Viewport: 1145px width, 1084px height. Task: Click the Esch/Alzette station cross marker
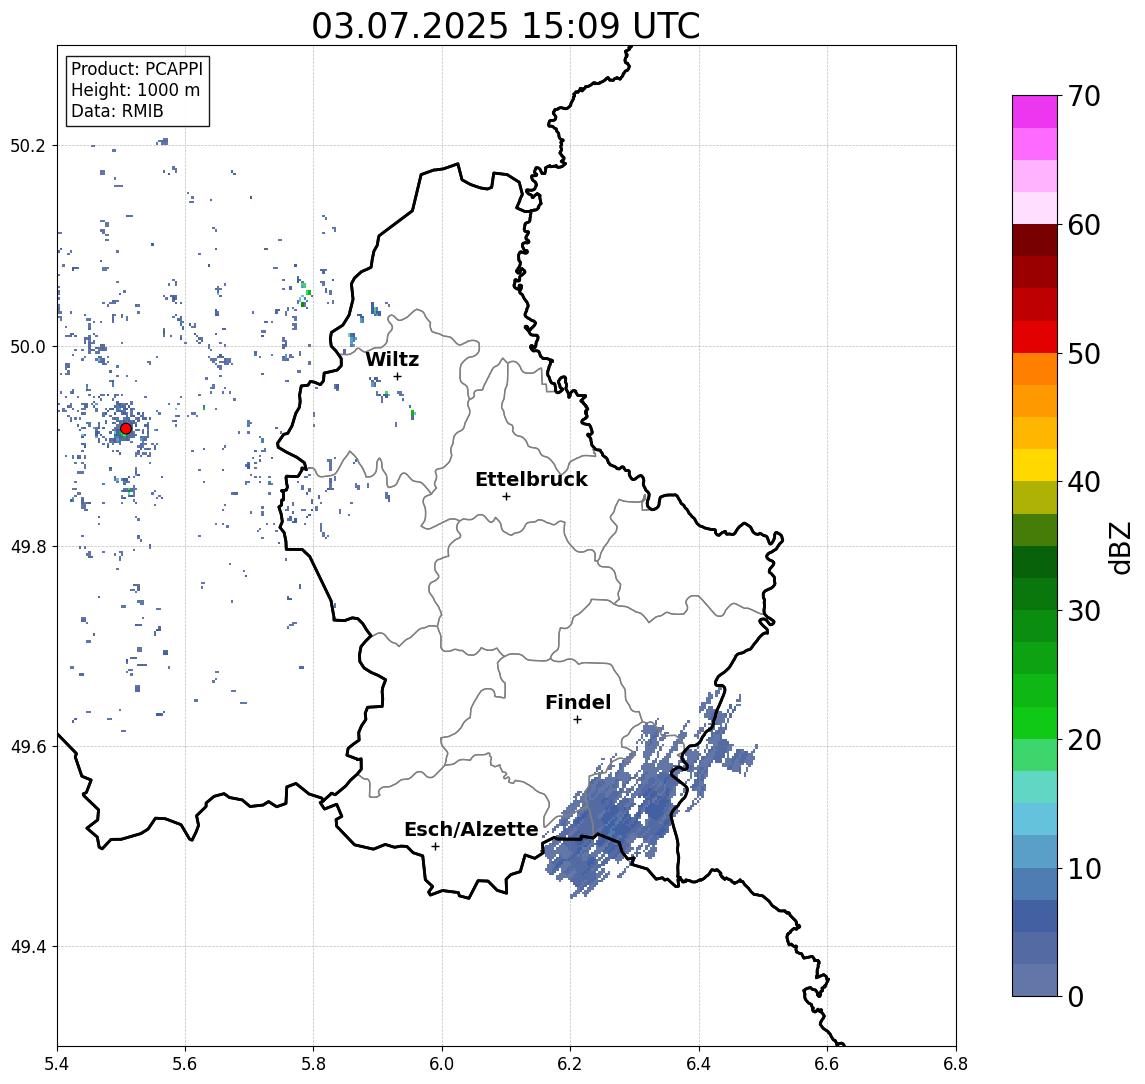pyautogui.click(x=435, y=847)
